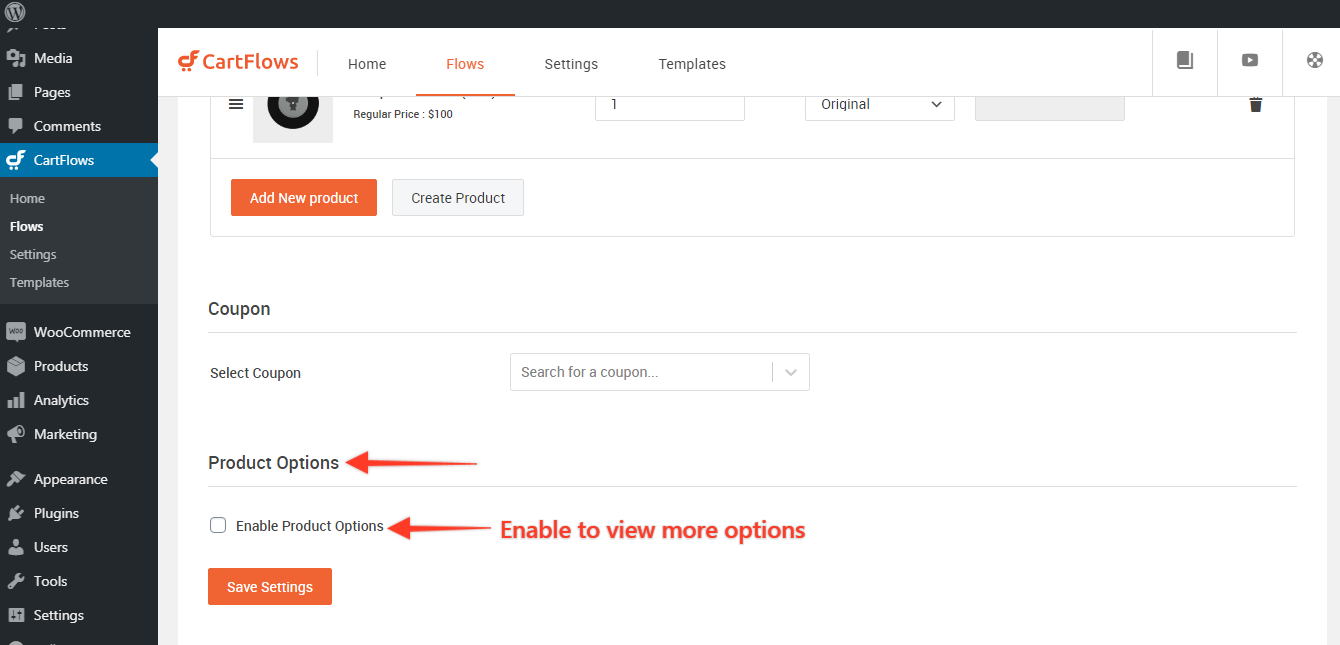Image resolution: width=1340 pixels, height=645 pixels.
Task: Click the Users person icon
Action: [x=16, y=547]
